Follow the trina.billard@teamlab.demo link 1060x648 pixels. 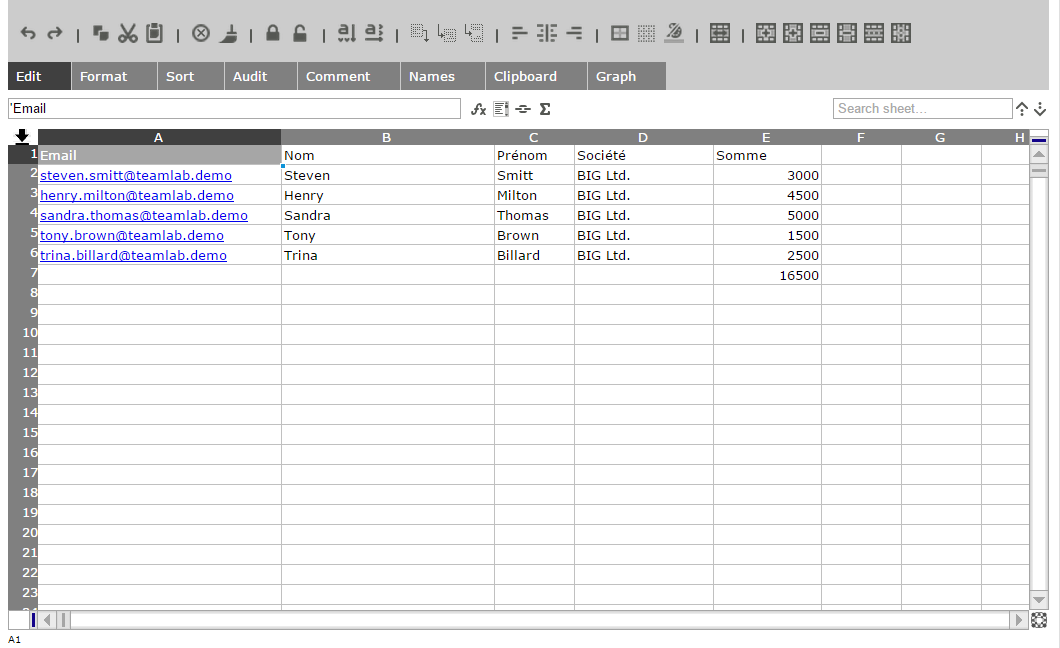[x=133, y=255]
